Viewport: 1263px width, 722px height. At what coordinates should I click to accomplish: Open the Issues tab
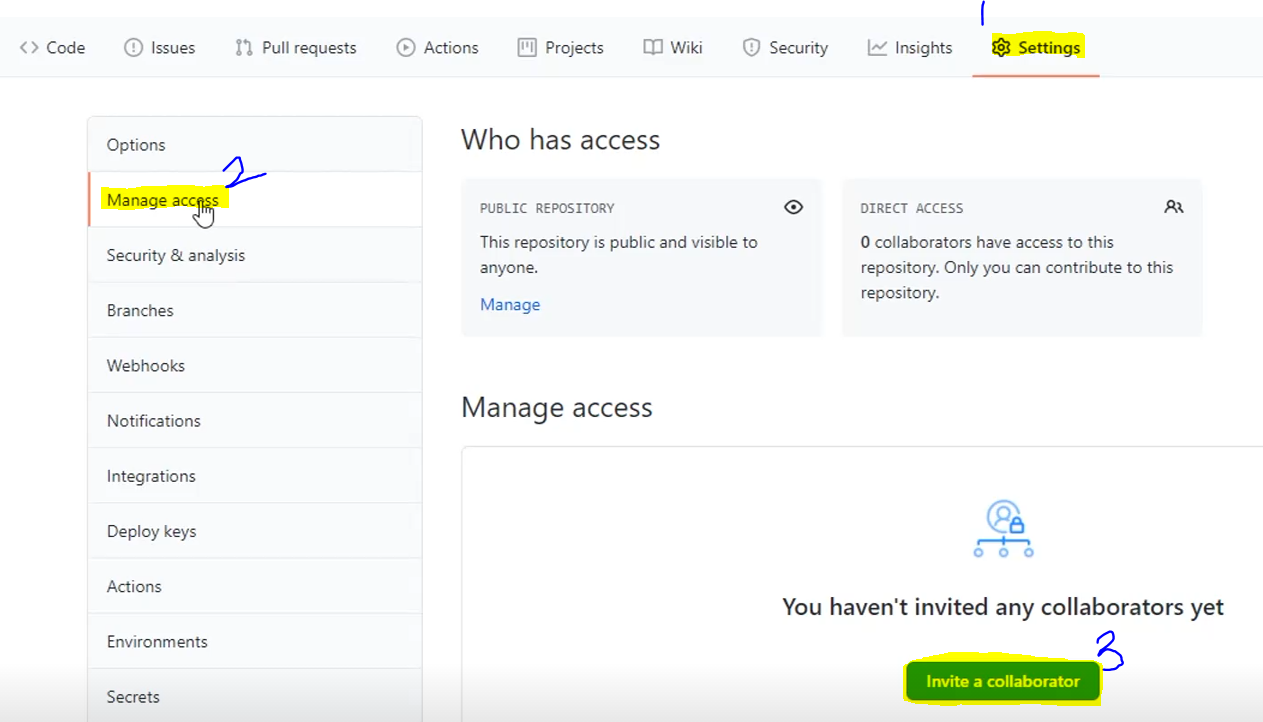tap(159, 47)
